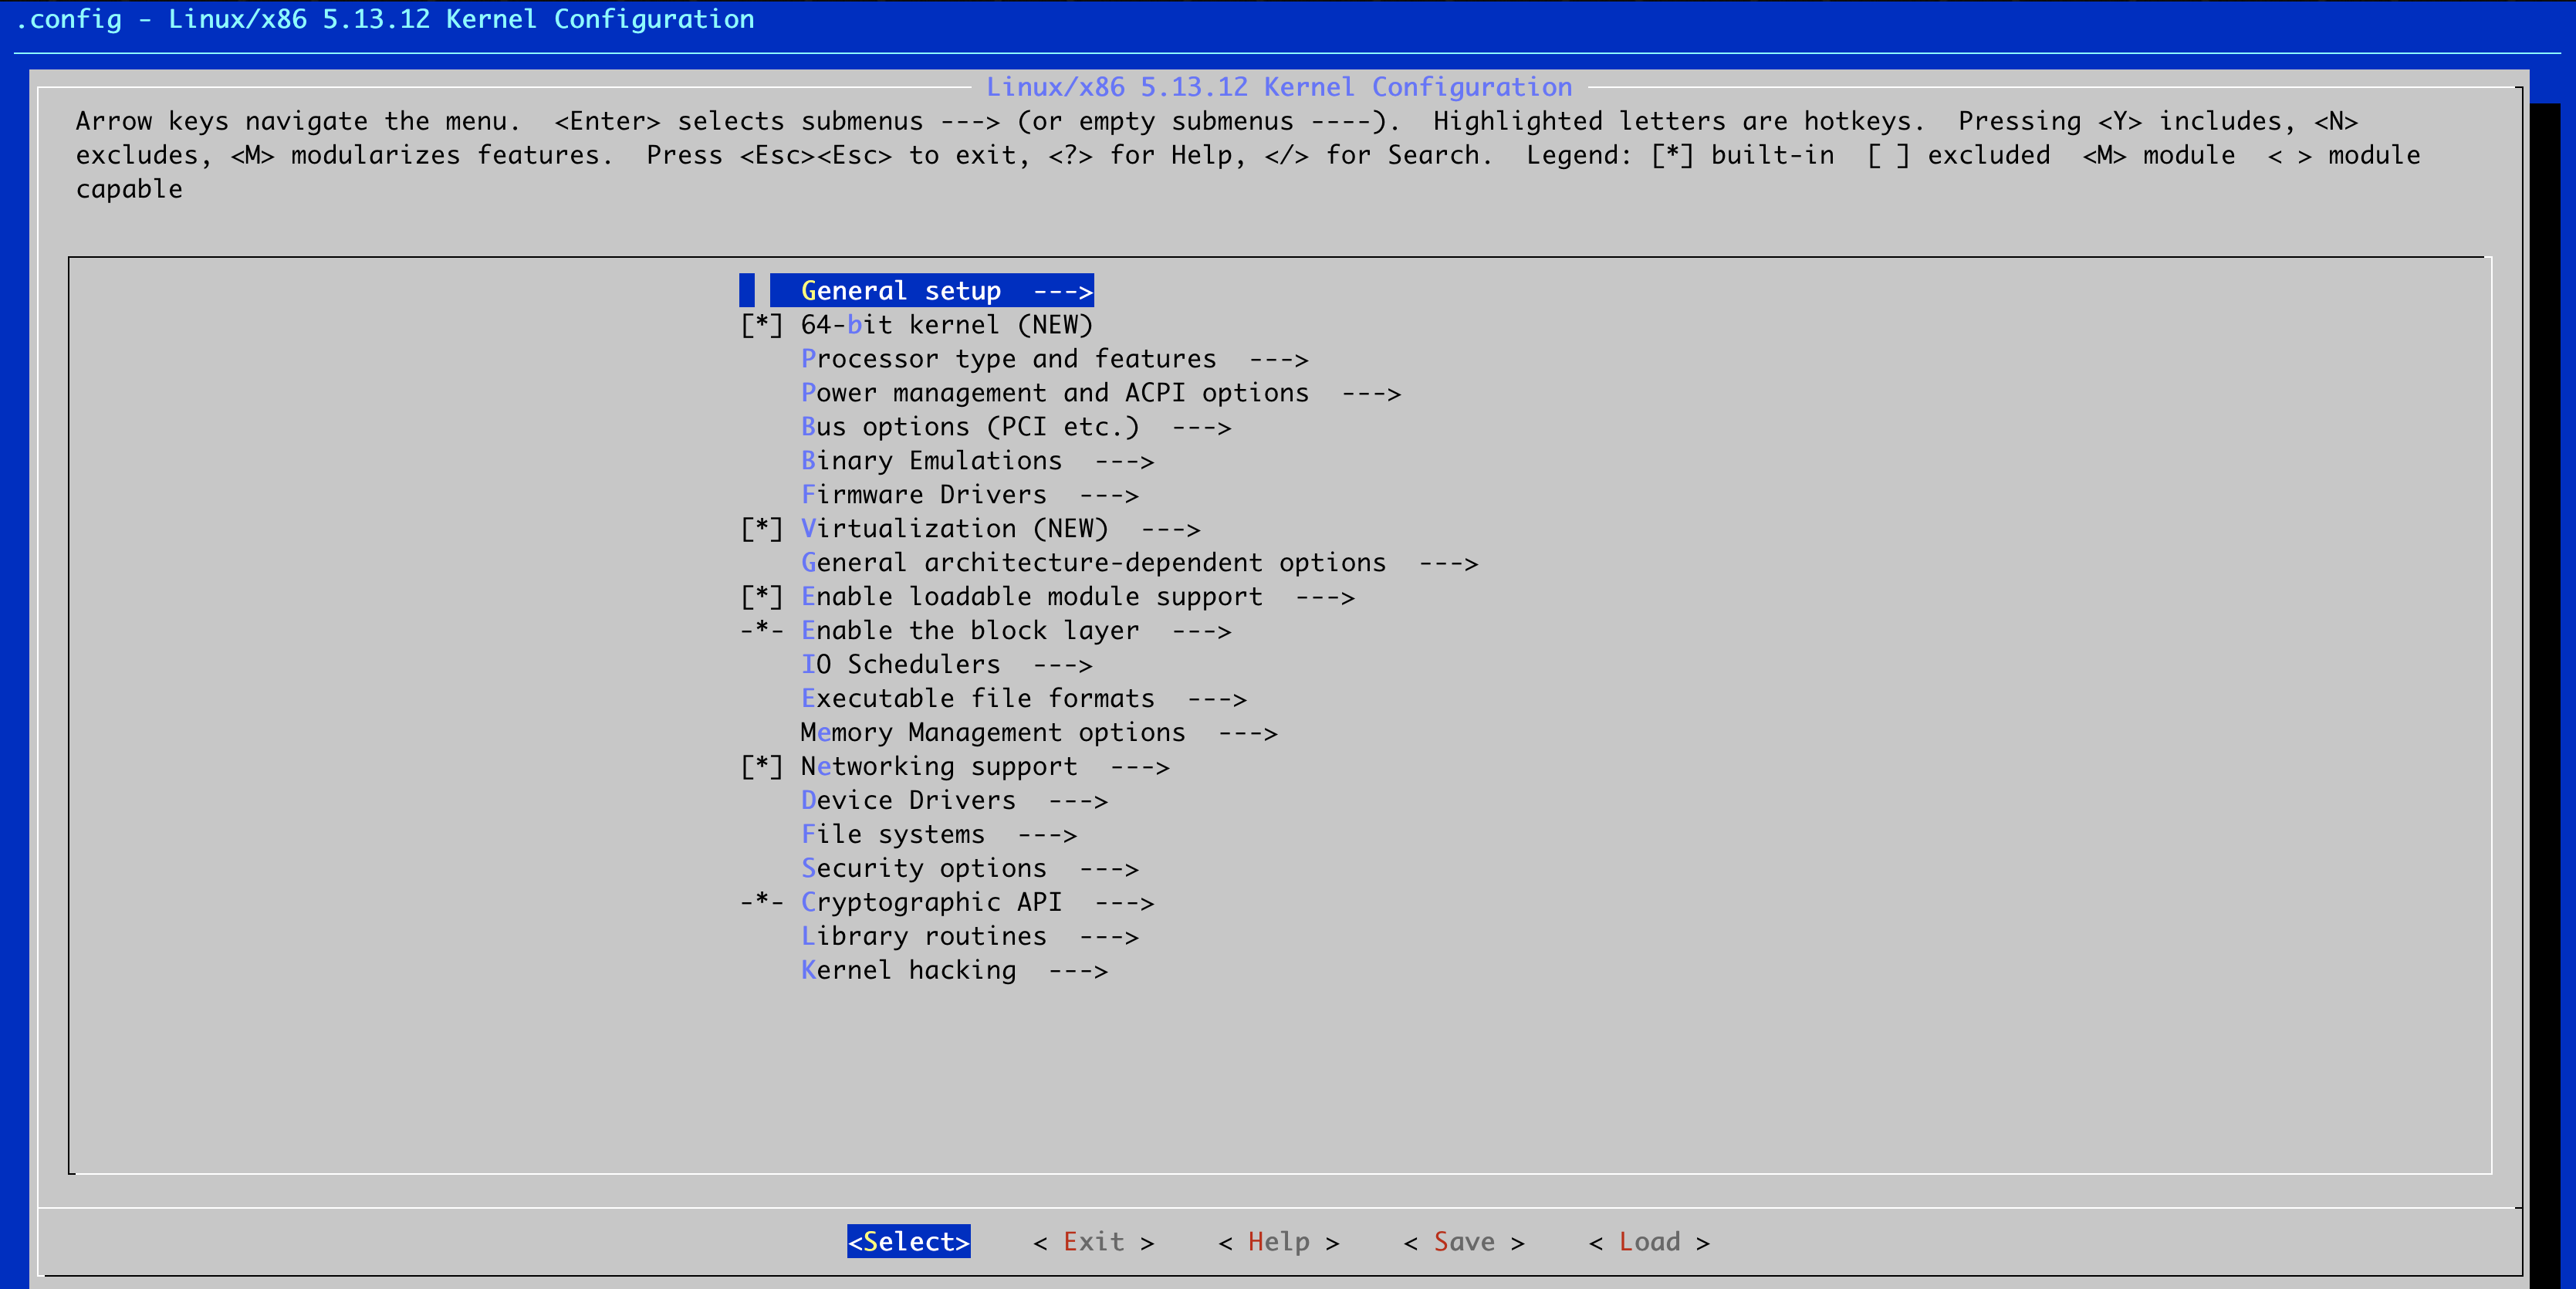Open the File systems entry

(892, 835)
